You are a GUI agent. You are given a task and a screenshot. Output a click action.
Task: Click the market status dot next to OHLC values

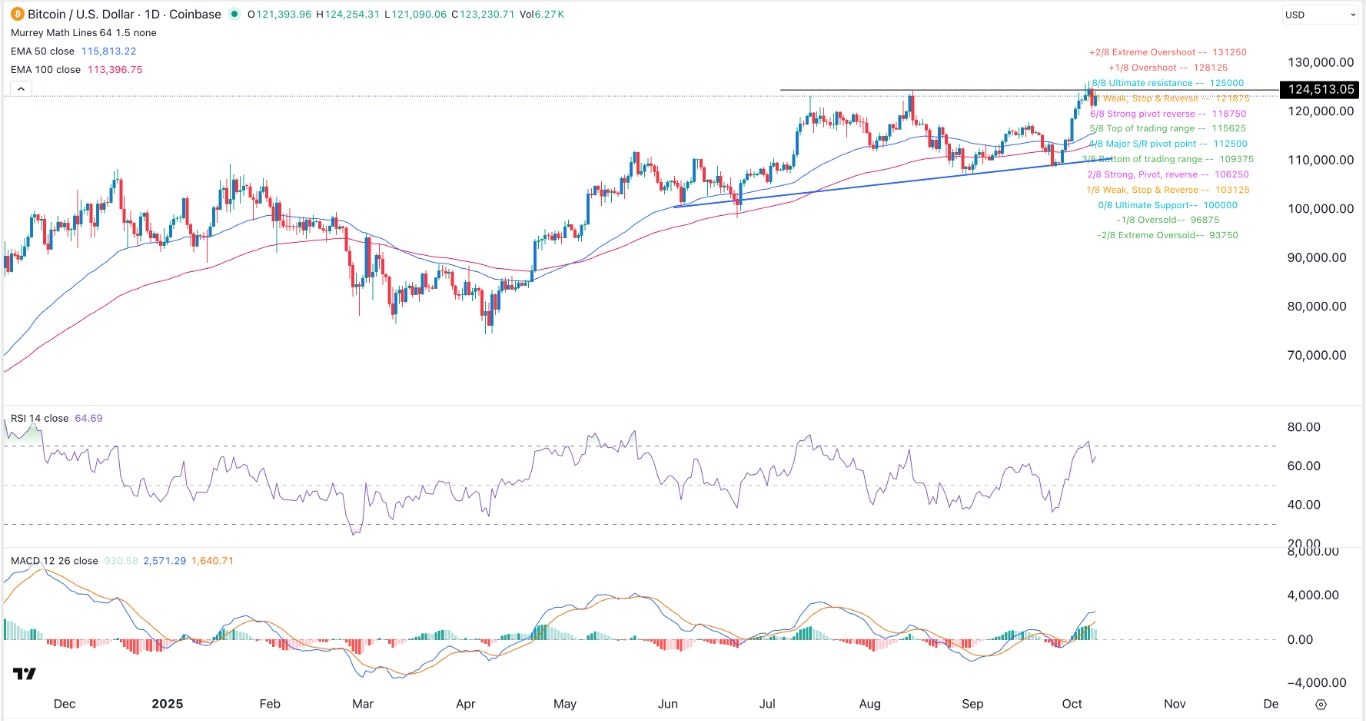(x=233, y=15)
